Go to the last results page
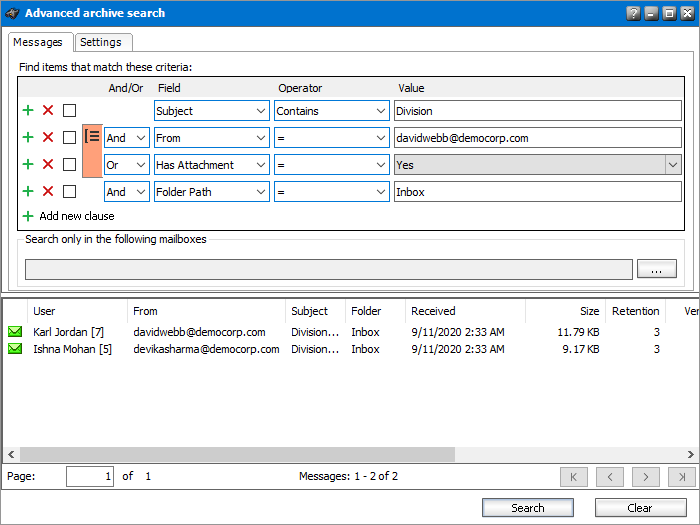Viewport: 700px width, 525px height. tap(682, 477)
